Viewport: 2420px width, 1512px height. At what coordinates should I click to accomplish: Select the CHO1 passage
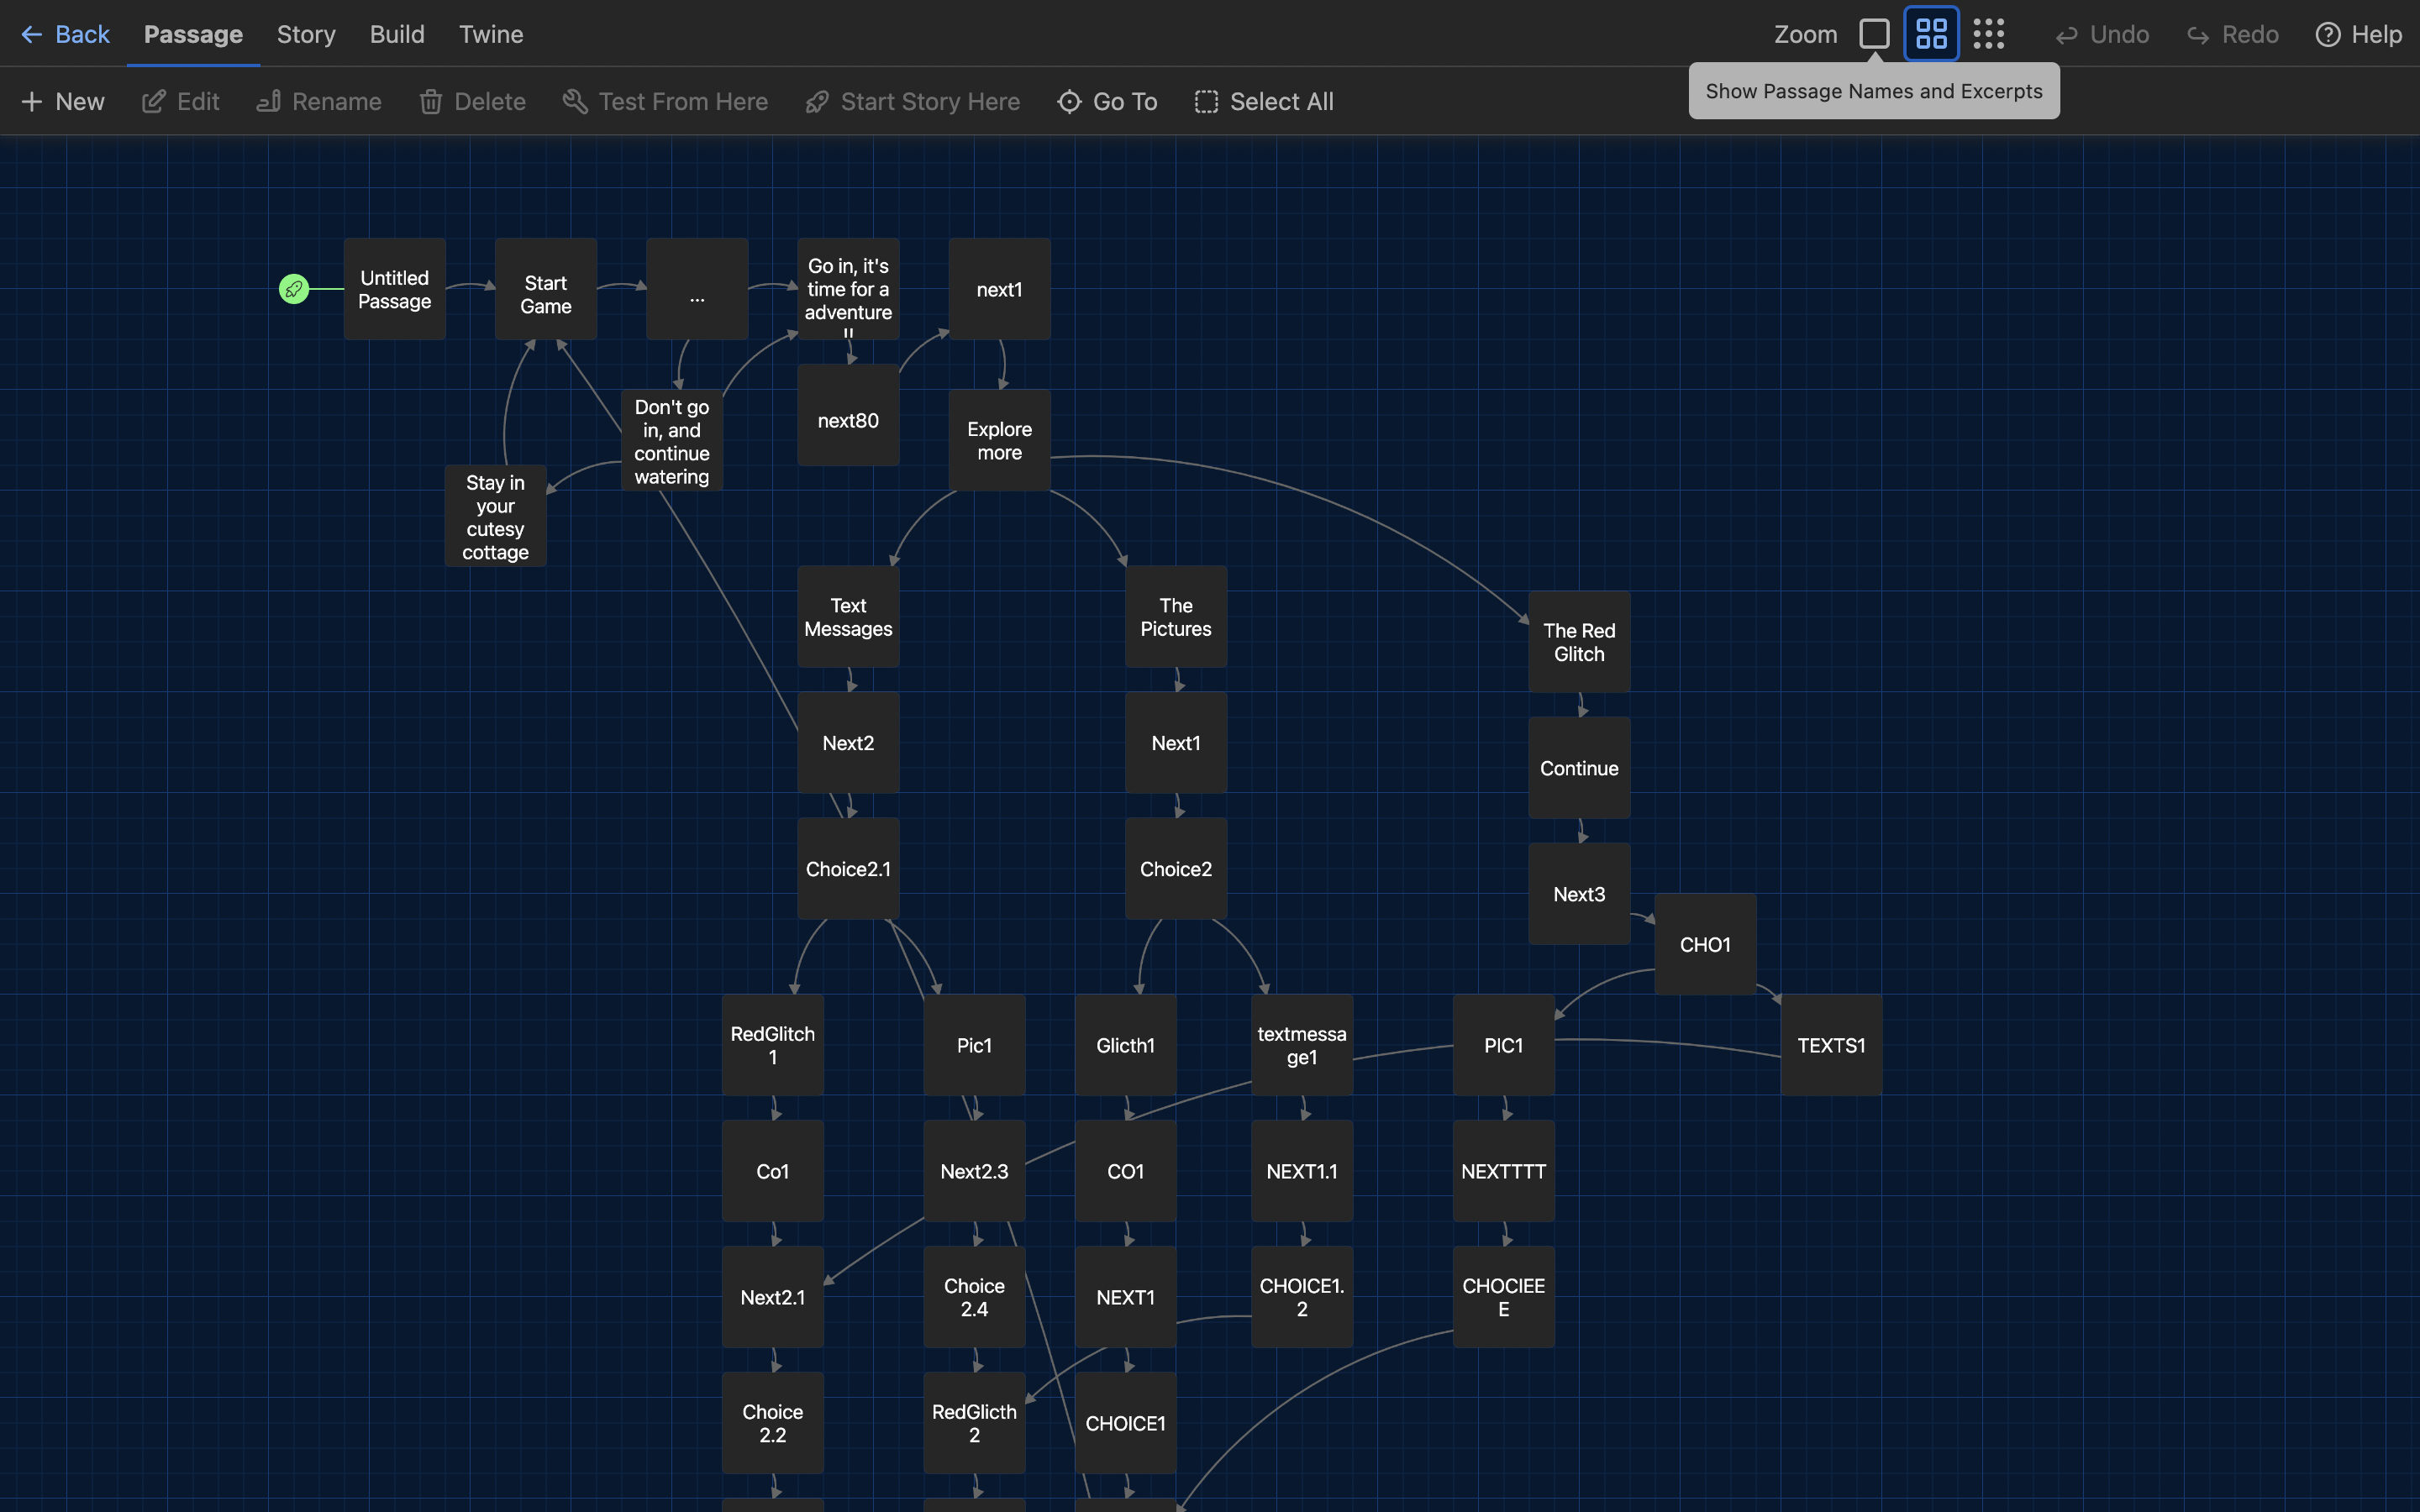click(x=1705, y=944)
